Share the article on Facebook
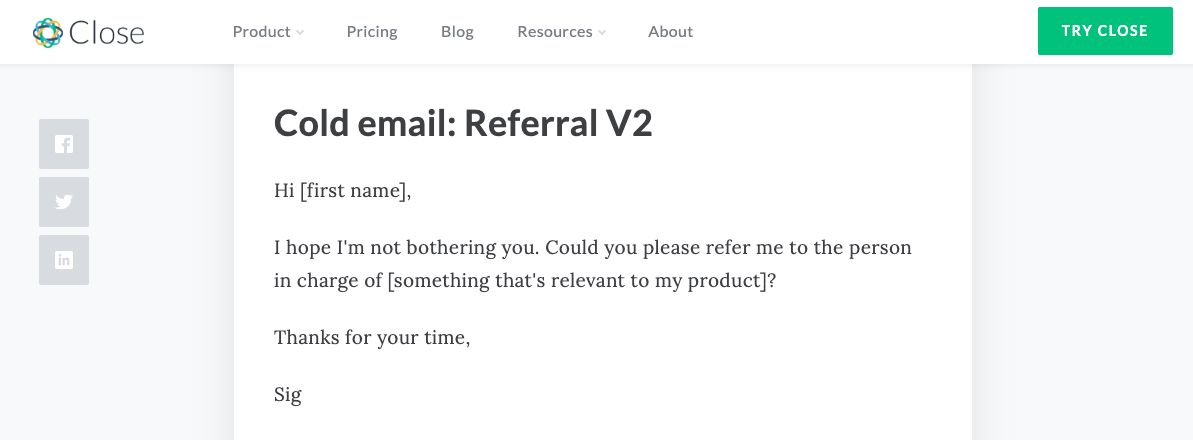This screenshot has width=1193, height=440. pyautogui.click(x=64, y=144)
